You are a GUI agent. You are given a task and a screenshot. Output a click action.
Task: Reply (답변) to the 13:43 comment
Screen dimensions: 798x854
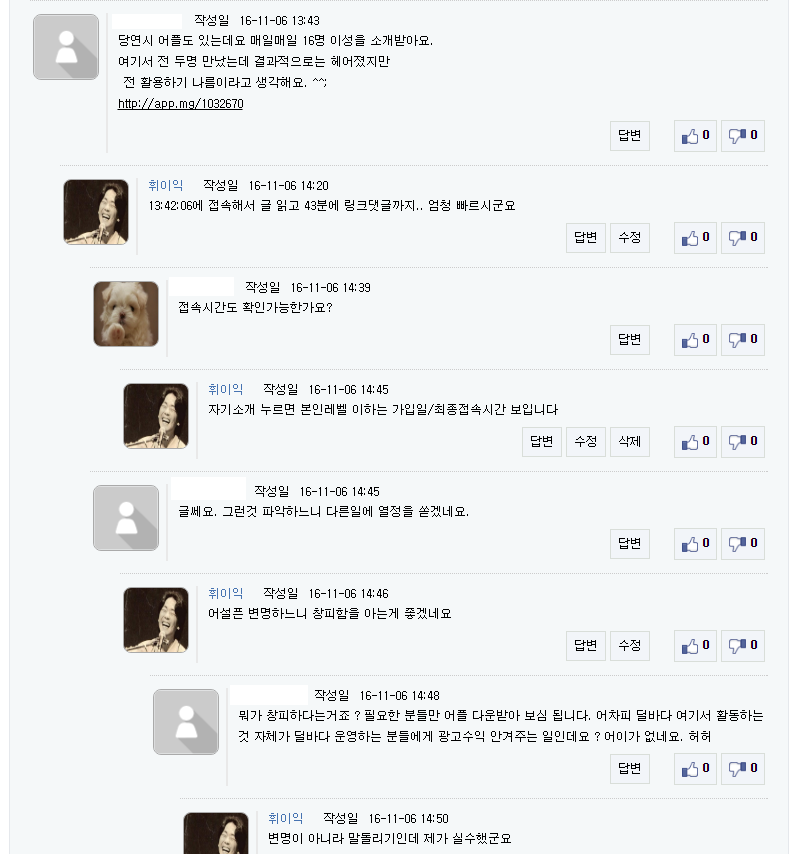pos(630,136)
